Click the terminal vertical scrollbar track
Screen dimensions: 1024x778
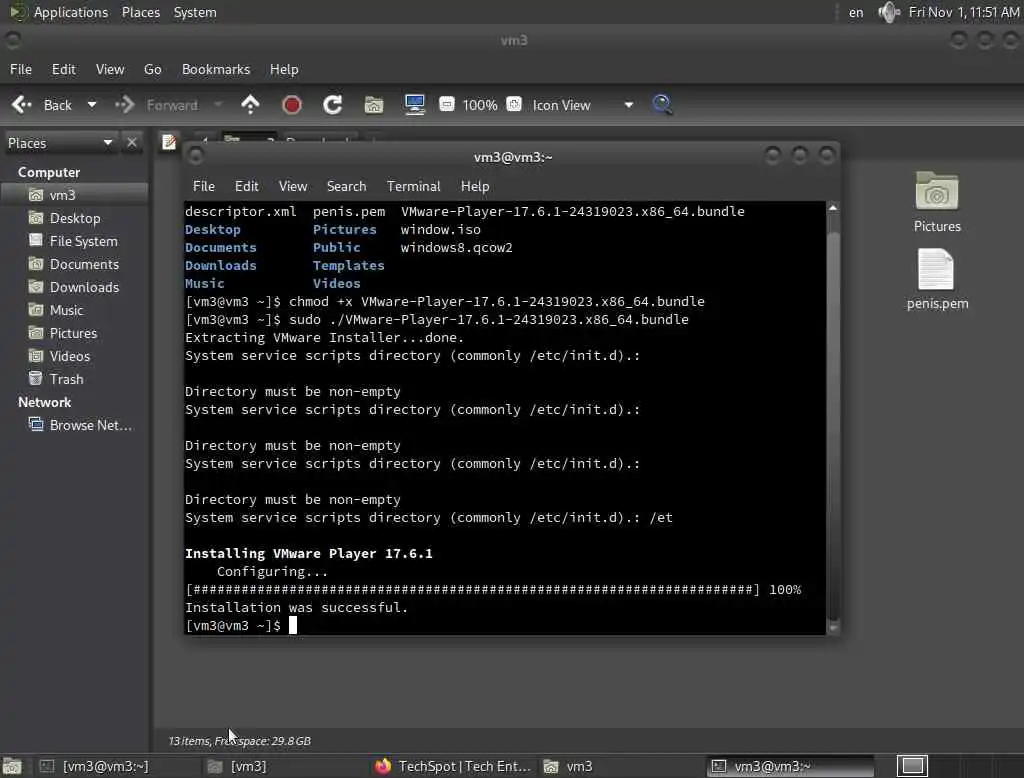click(833, 418)
